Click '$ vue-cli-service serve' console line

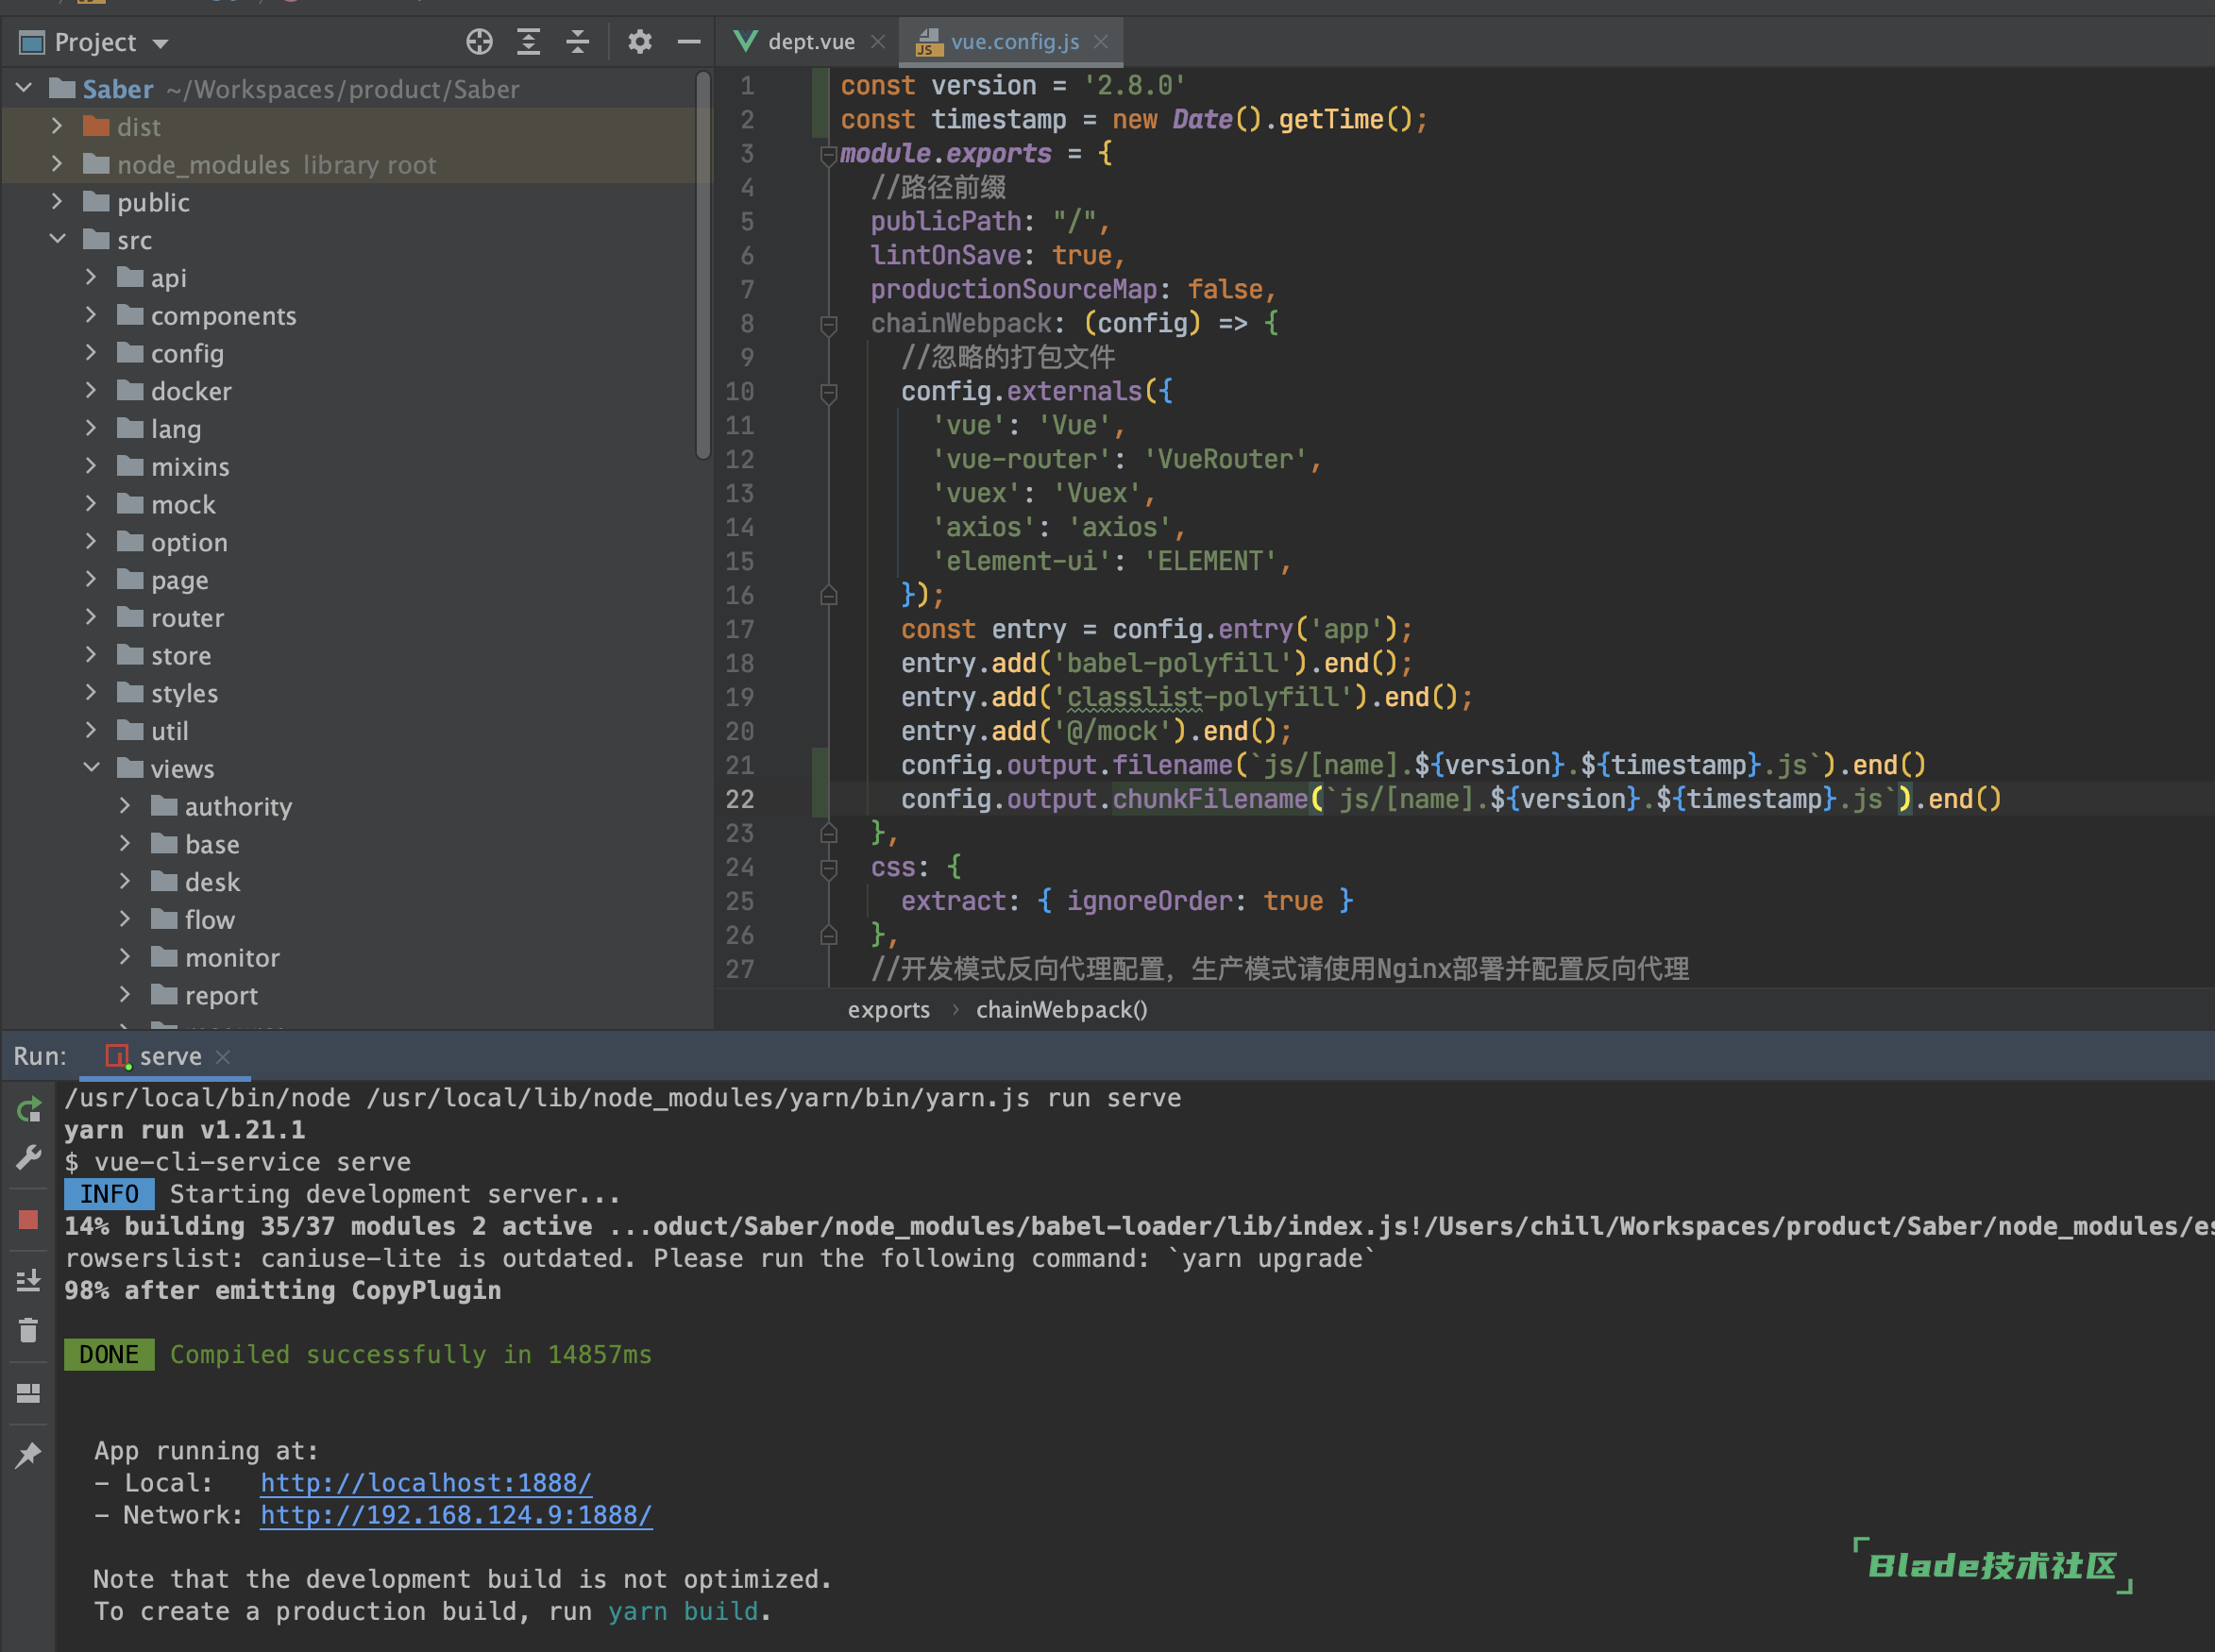[x=238, y=1162]
